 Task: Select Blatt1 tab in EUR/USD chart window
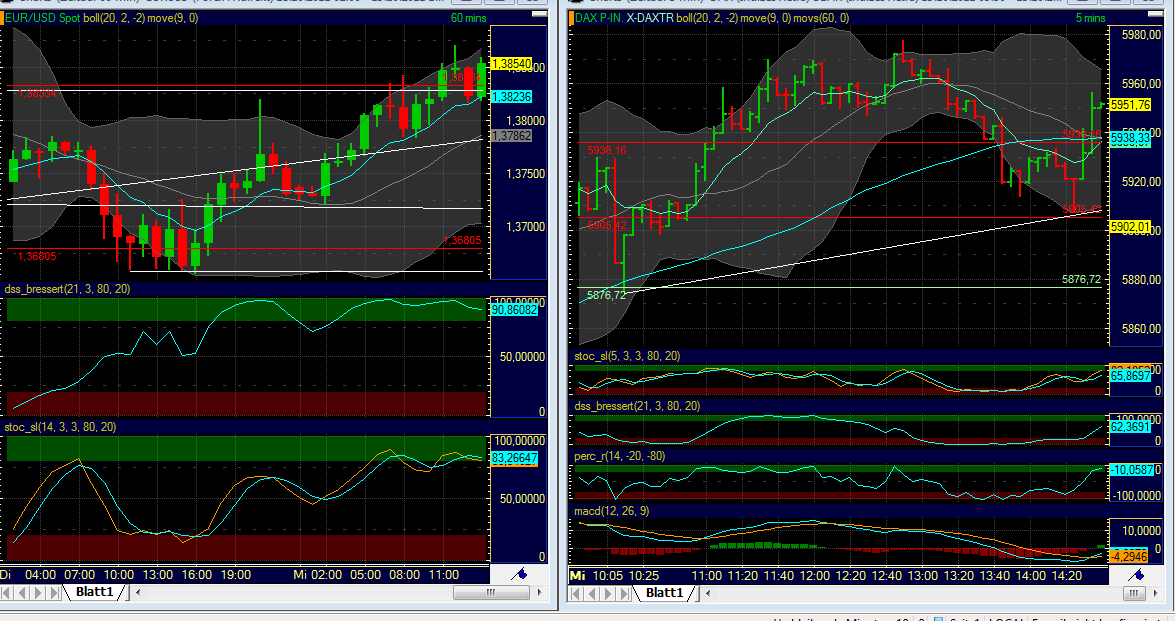coord(97,593)
